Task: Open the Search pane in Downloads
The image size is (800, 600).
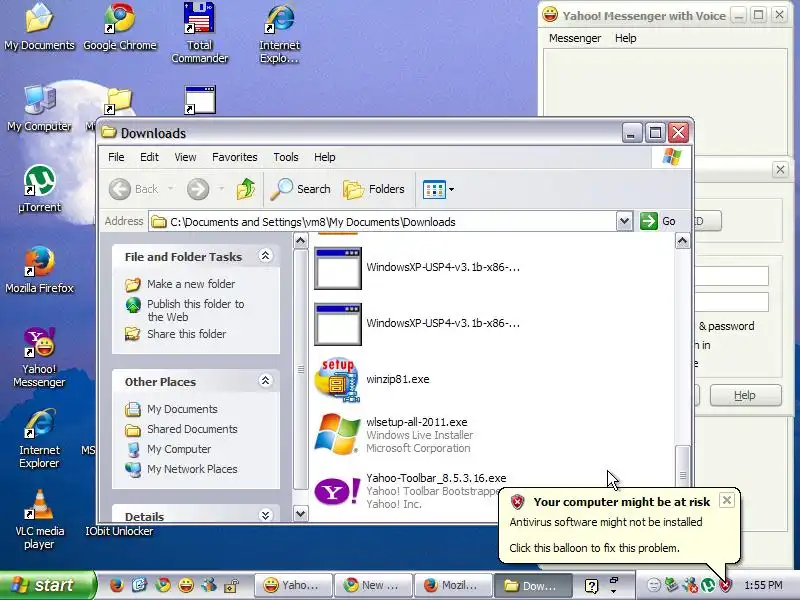Action: [301, 189]
